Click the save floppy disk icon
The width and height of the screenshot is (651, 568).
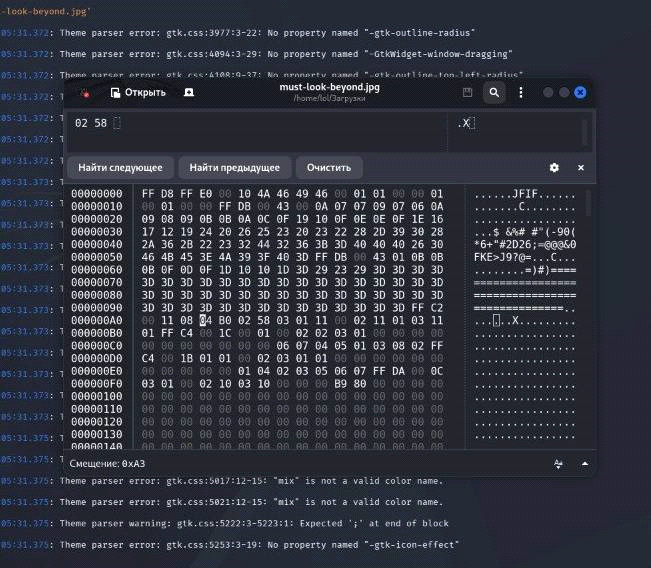[467, 92]
